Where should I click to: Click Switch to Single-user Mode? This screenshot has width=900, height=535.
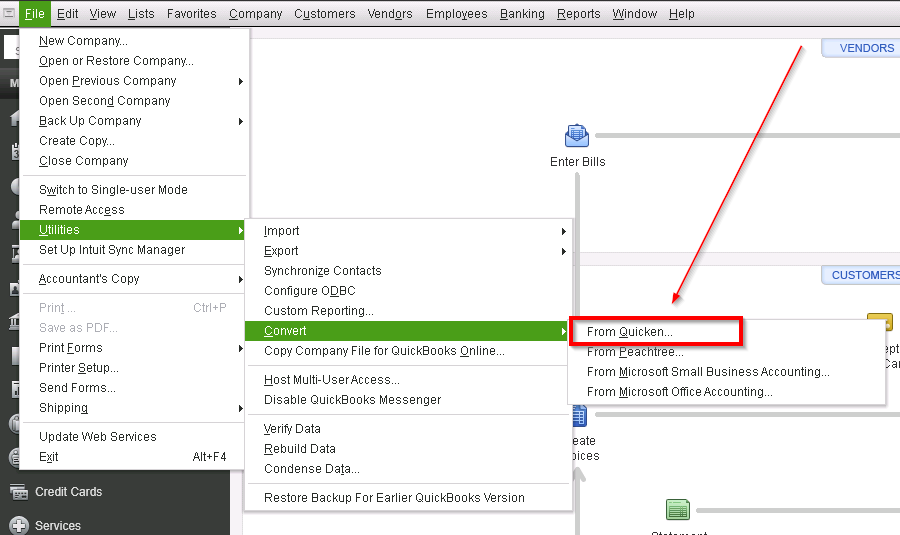click(113, 190)
